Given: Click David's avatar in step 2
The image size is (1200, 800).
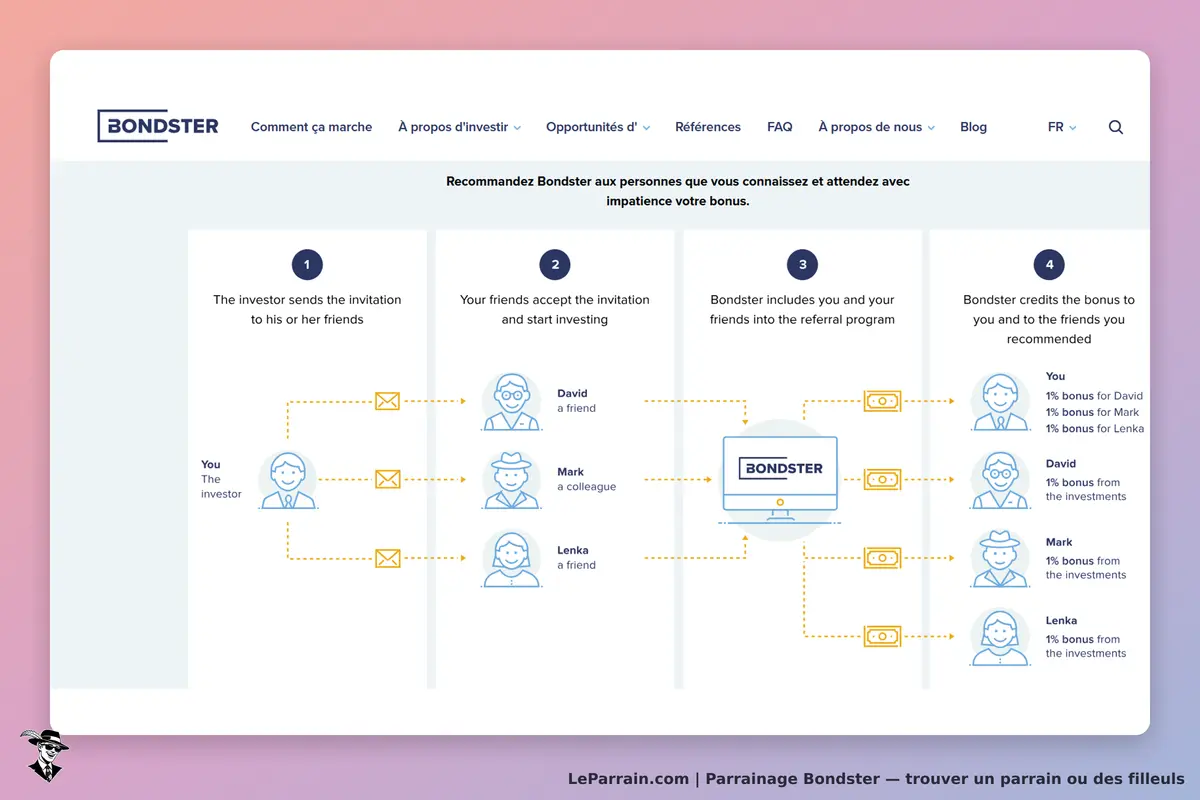Looking at the screenshot, I should coord(511,402).
